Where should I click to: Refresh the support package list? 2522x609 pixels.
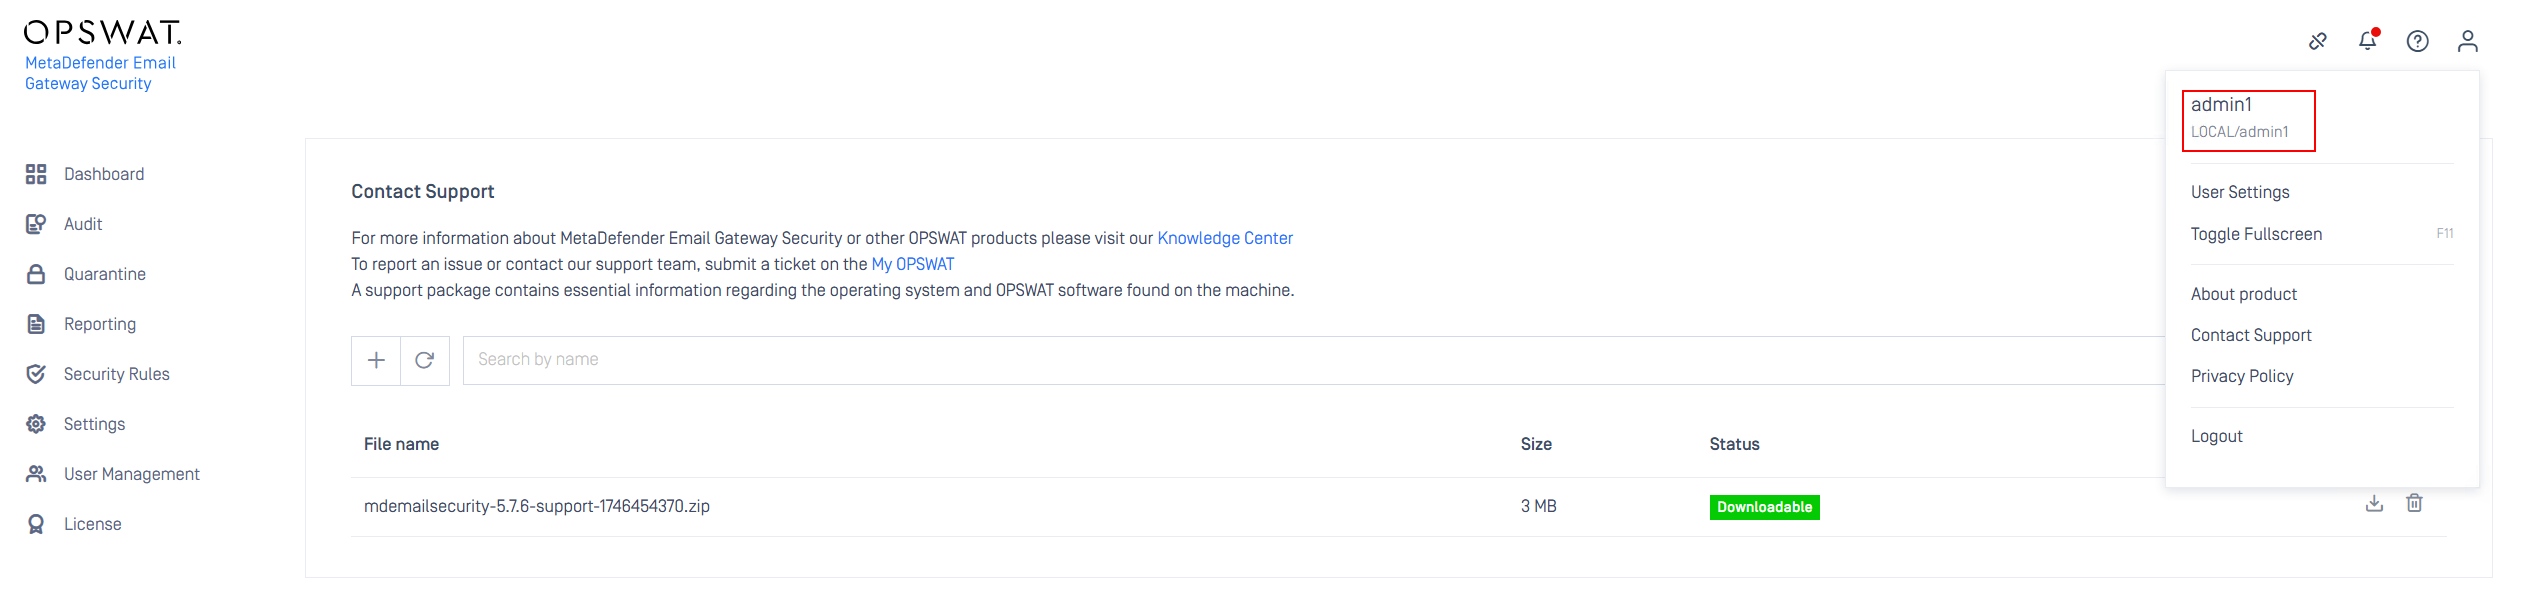point(425,360)
